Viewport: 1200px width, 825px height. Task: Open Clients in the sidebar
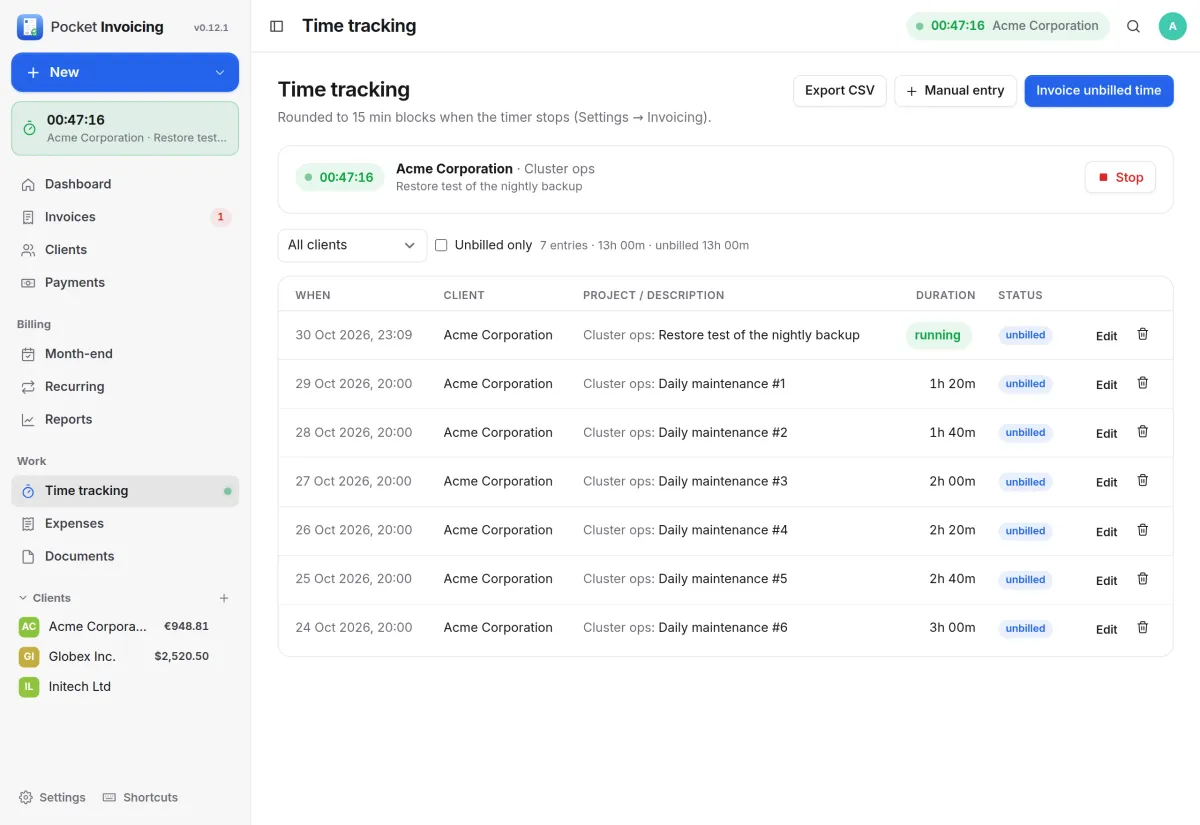click(125, 250)
